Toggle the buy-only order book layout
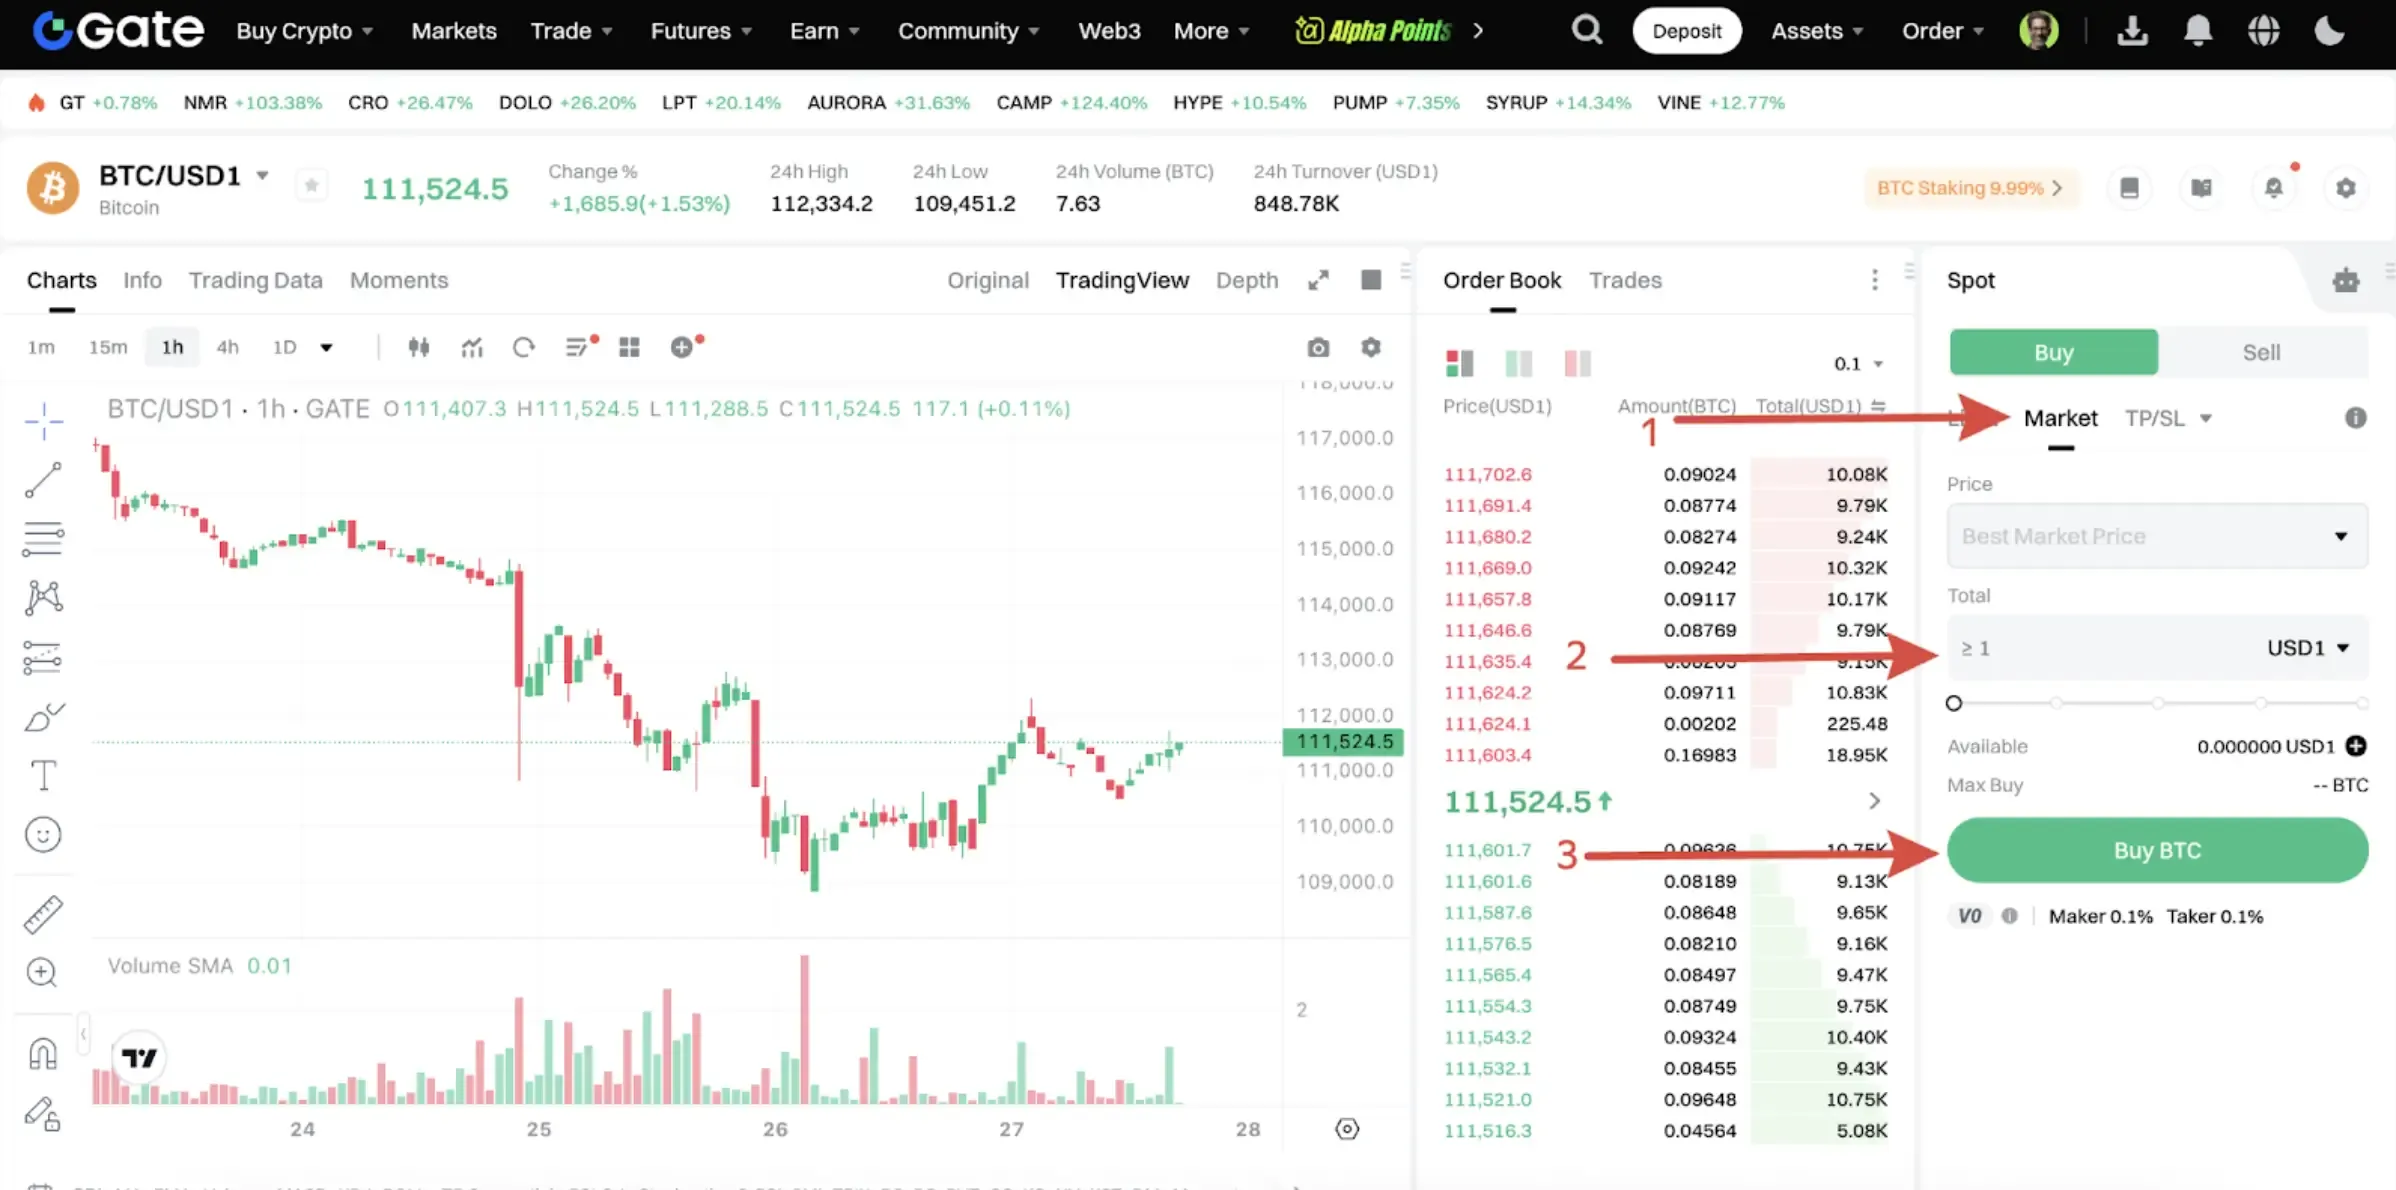This screenshot has width=2396, height=1190. tap(1519, 362)
